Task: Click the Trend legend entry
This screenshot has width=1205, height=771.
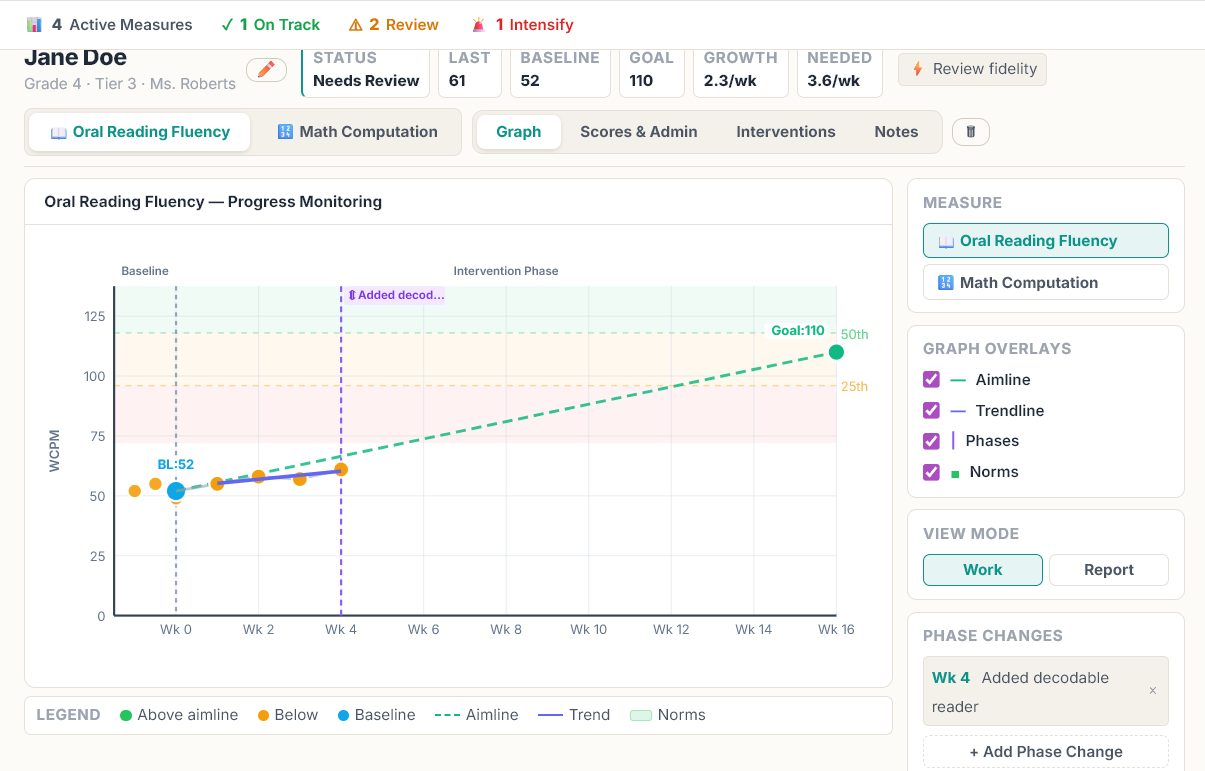Action: (574, 715)
